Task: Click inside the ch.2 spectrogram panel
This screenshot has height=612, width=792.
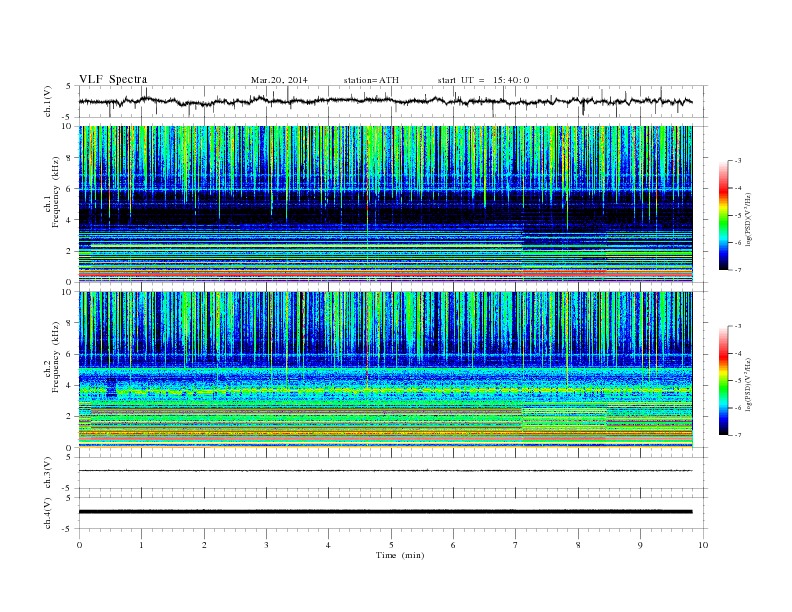Action: pos(385,369)
